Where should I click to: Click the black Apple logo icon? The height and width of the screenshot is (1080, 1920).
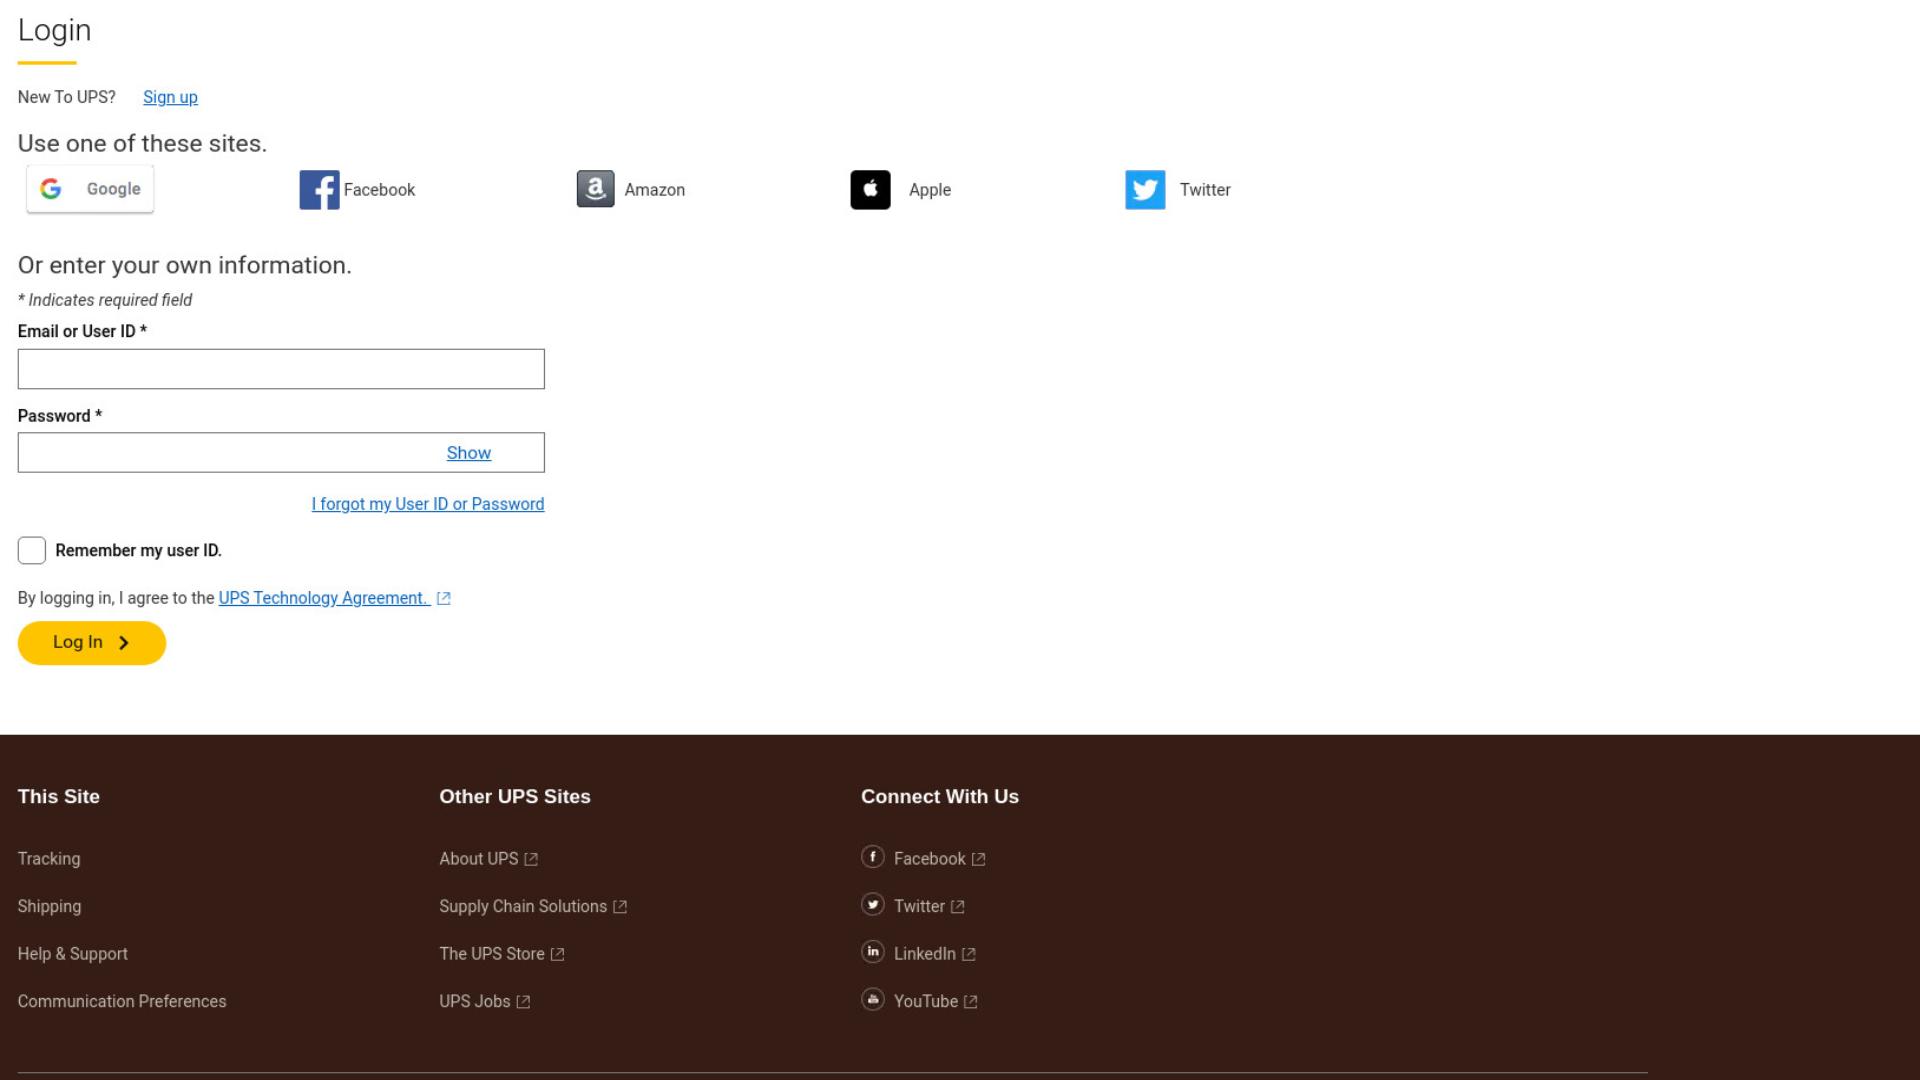coord(870,190)
